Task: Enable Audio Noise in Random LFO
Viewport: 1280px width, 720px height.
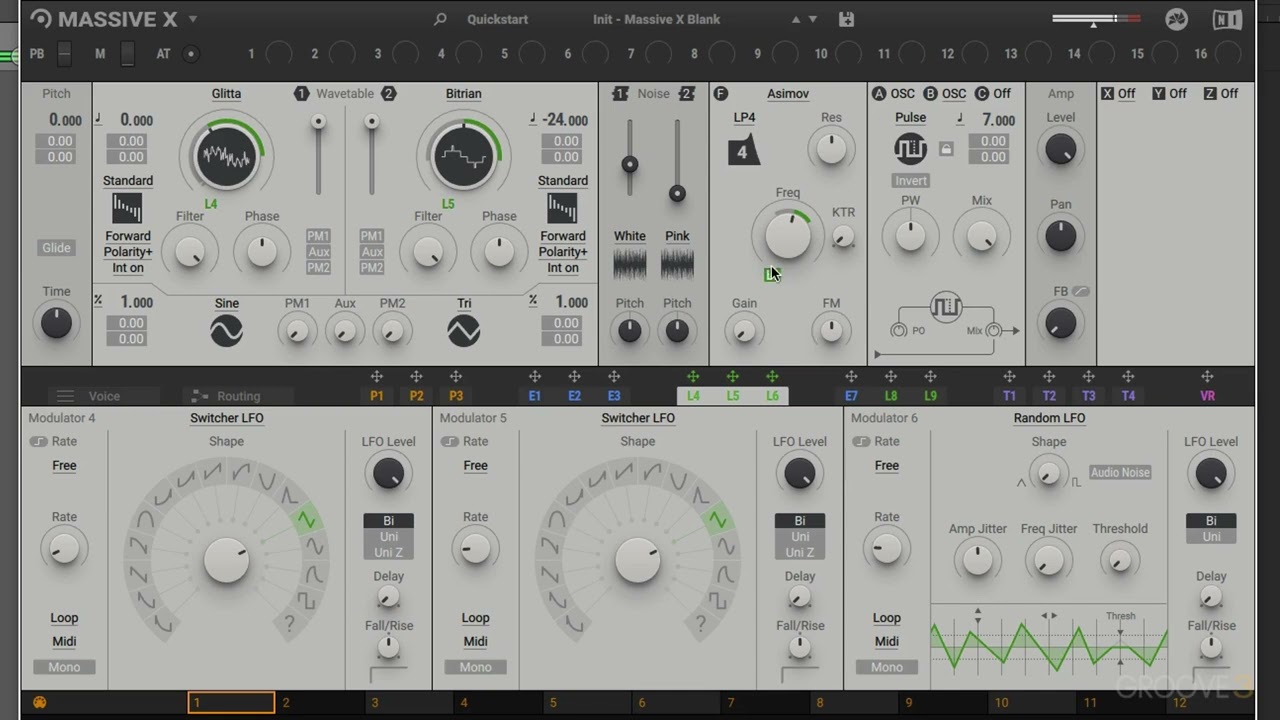Action: 1120,472
